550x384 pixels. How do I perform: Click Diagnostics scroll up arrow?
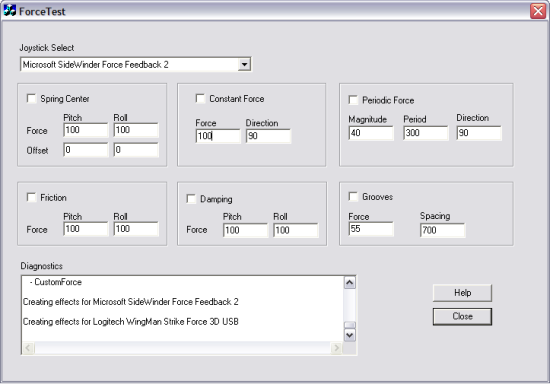350,283
